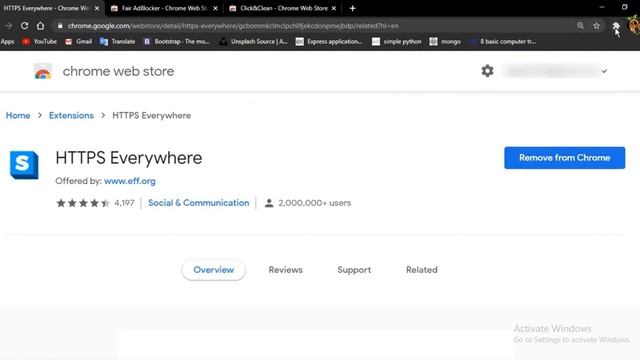The image size is (640, 360).
Task: View site lock security info icon
Action: (x=60, y=26)
